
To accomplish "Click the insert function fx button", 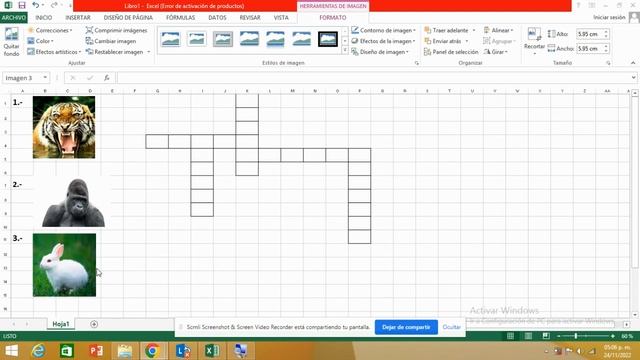I will click(107, 78).
